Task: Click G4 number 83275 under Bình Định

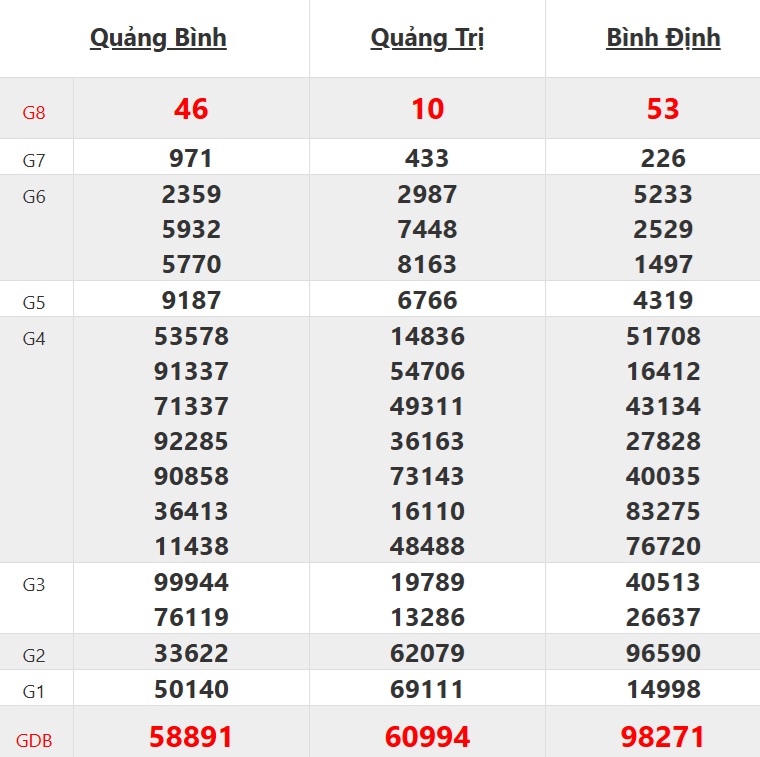Action: (x=663, y=511)
